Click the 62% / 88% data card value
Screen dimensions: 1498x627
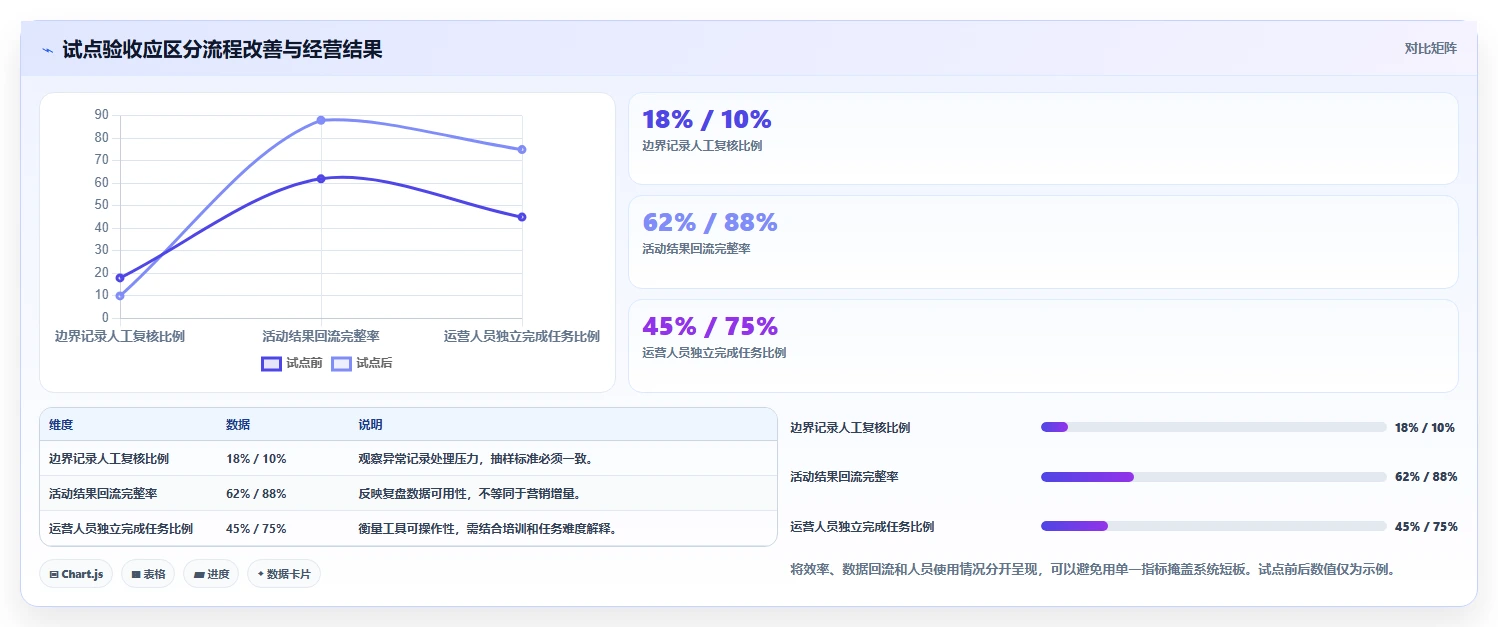tap(709, 222)
